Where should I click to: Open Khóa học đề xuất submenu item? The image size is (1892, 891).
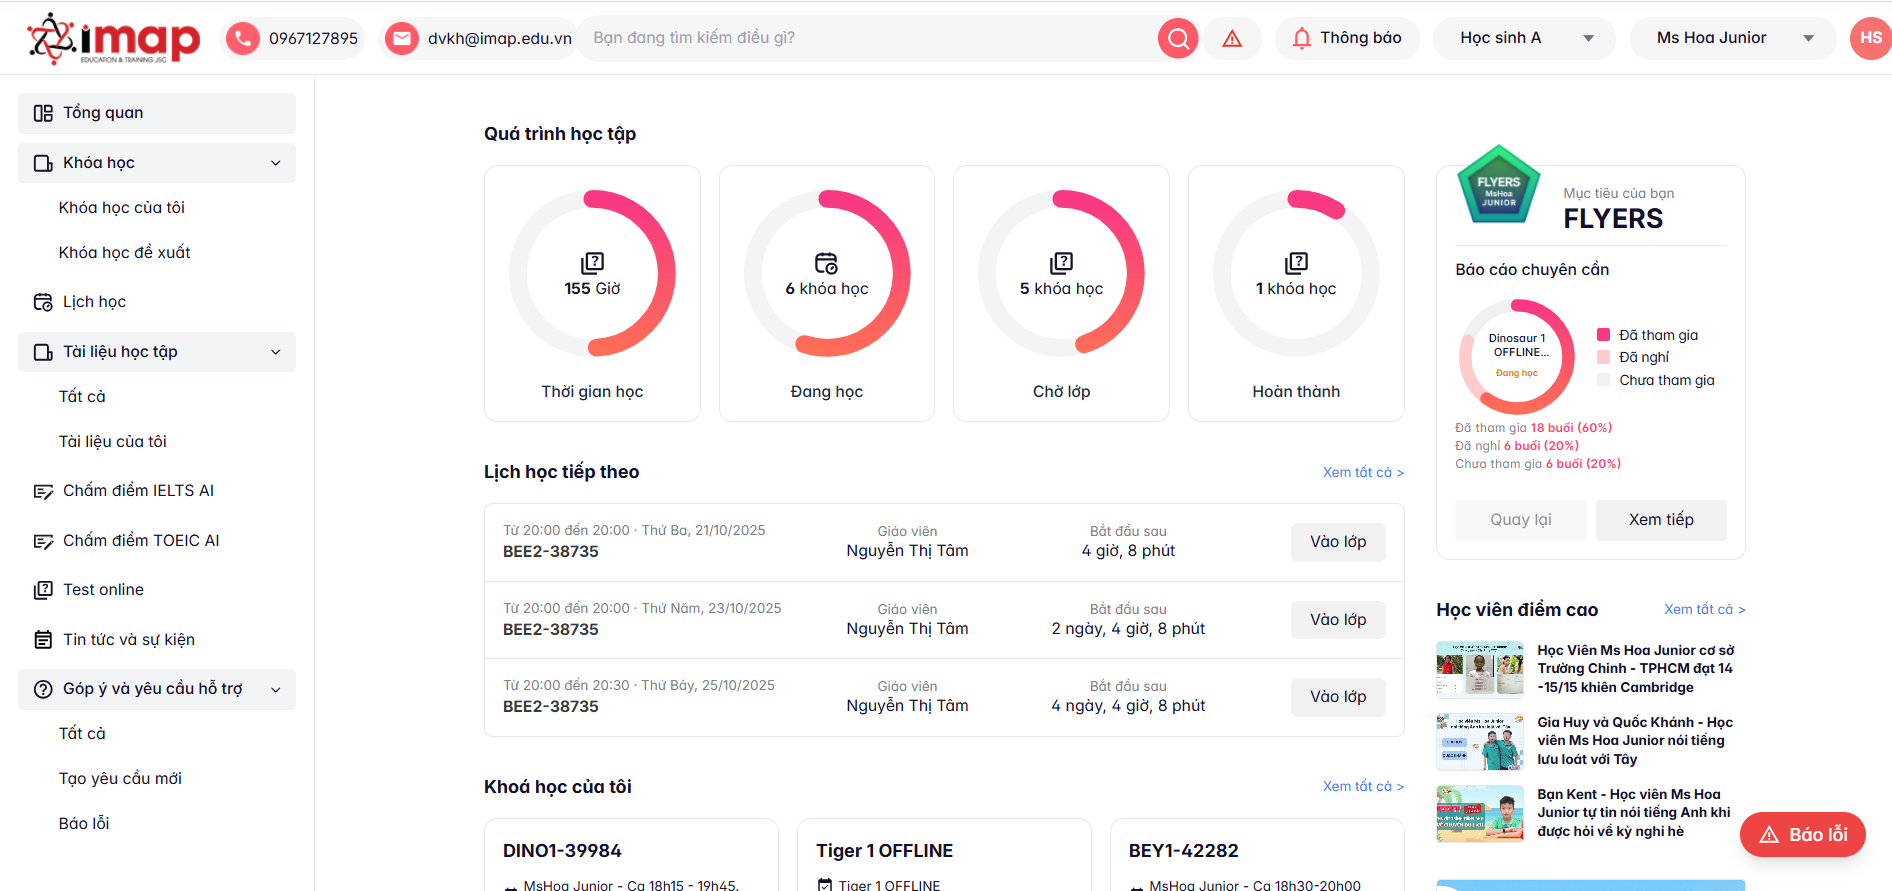(124, 253)
